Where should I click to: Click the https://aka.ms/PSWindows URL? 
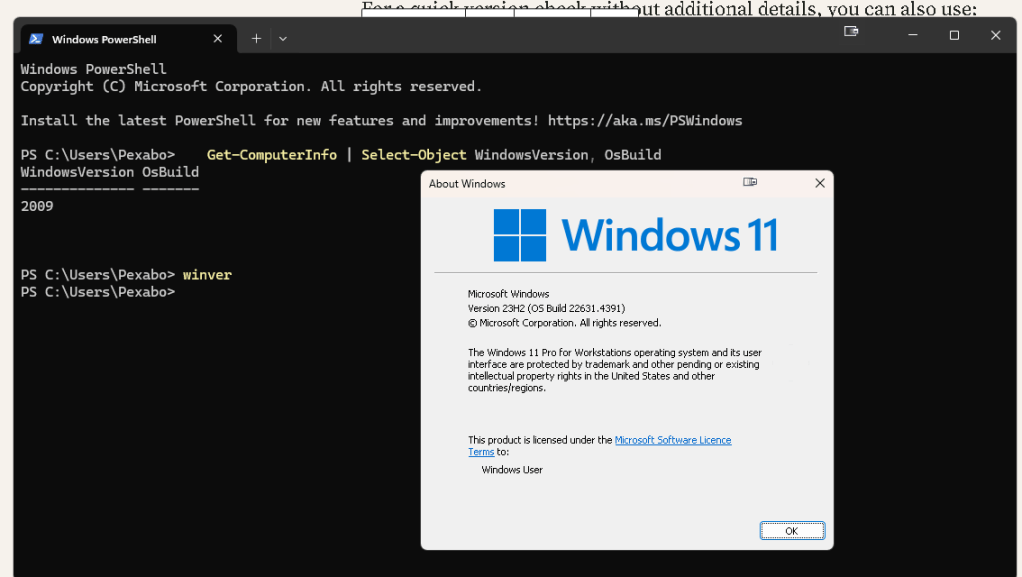point(645,121)
